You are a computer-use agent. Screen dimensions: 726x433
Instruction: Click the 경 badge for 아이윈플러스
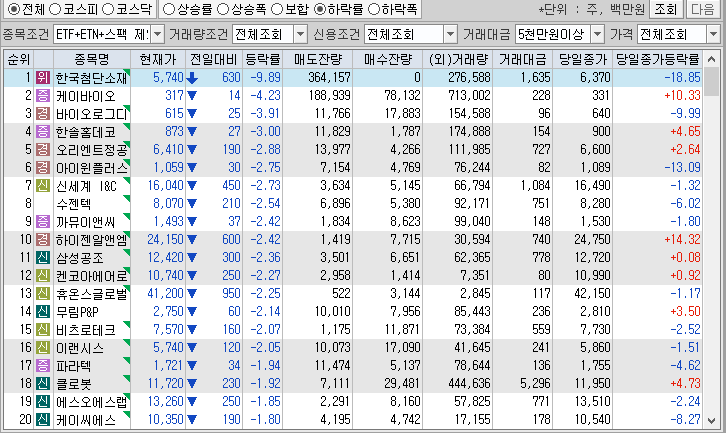coord(43,168)
